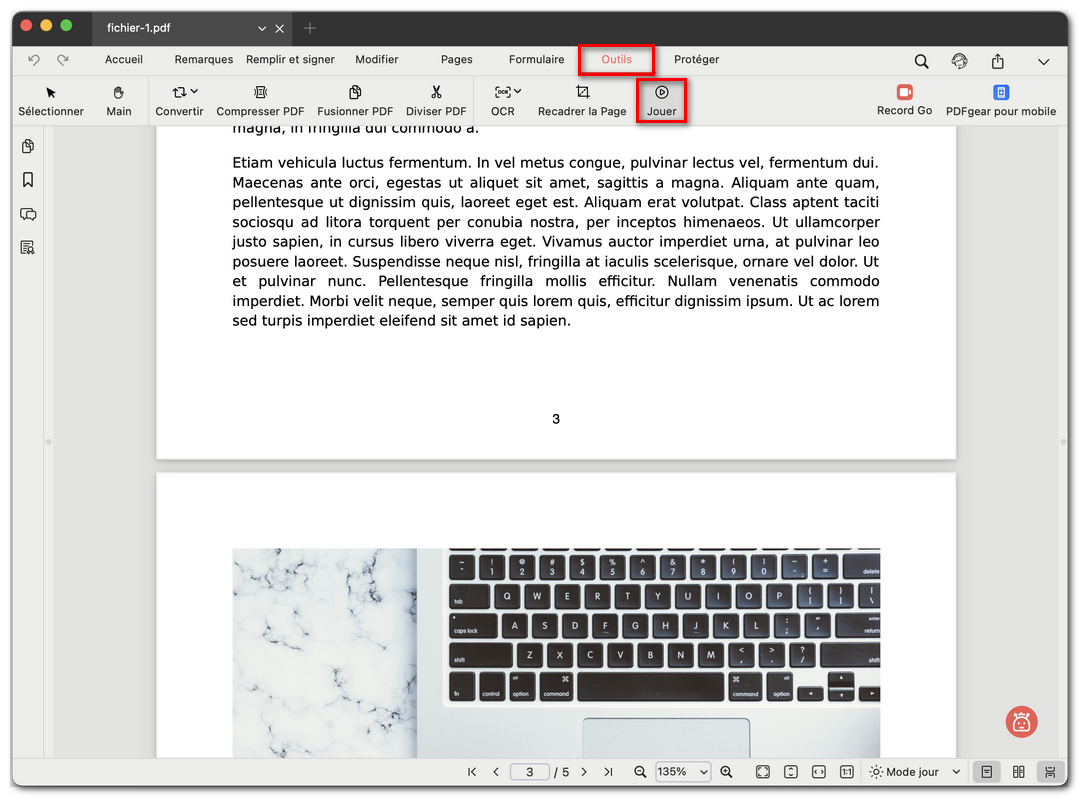Open the annotations panel
The height and width of the screenshot is (798, 1079).
pyautogui.click(x=27, y=214)
